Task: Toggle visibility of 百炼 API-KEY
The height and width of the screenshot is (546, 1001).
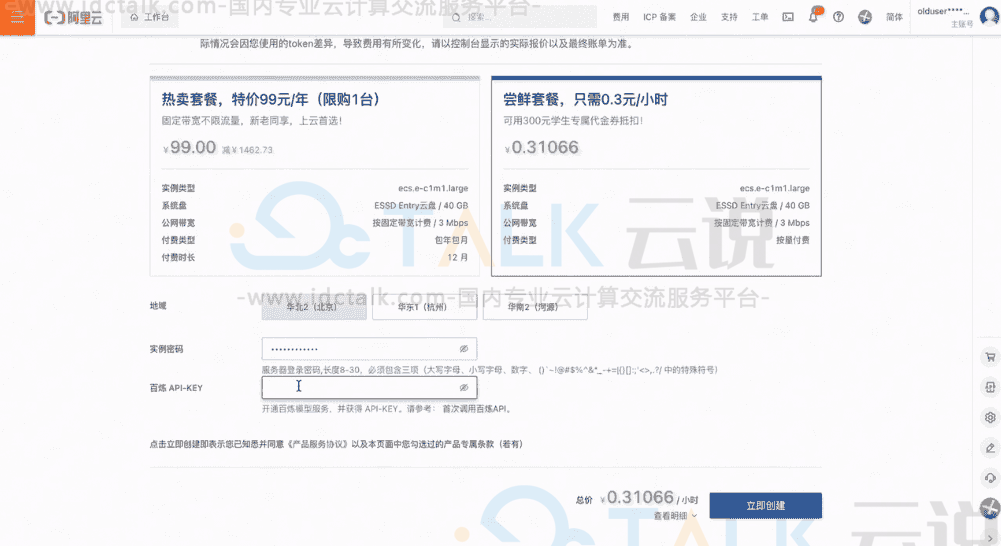Action: click(464, 388)
